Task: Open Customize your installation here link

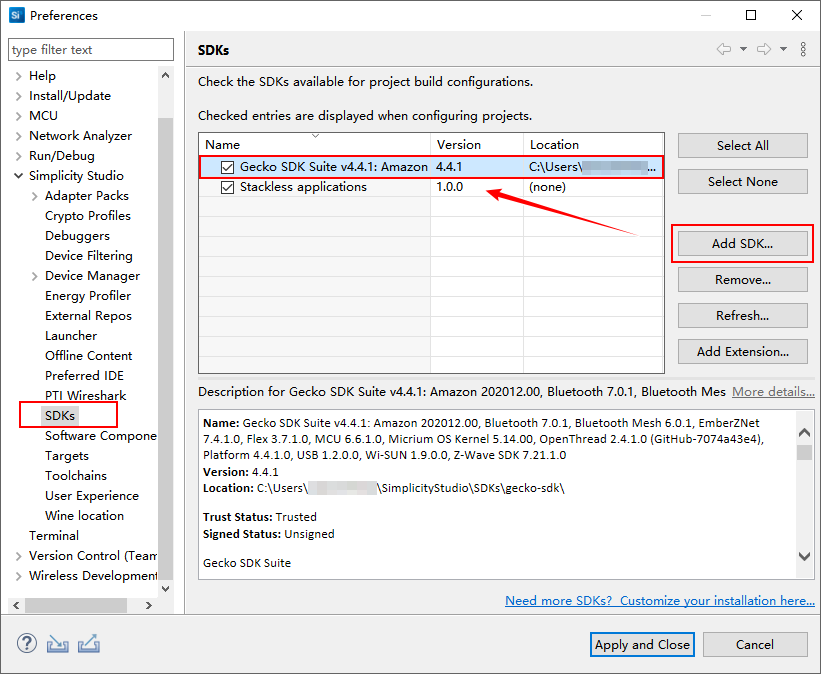Action: point(660,601)
